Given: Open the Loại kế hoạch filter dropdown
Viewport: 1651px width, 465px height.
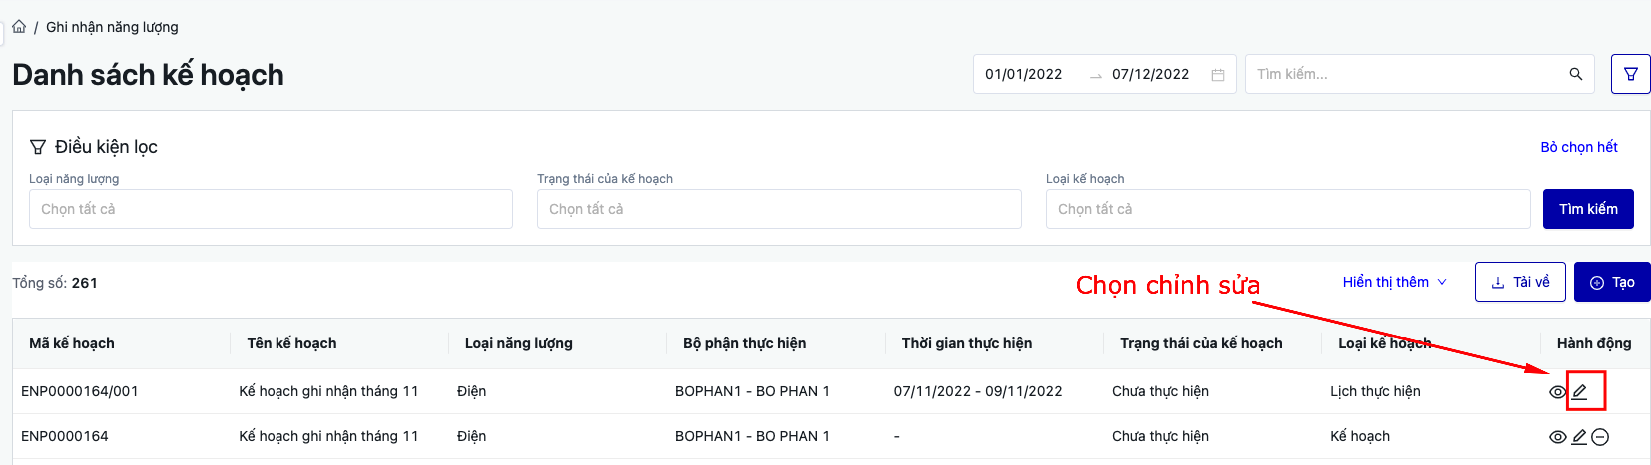Looking at the screenshot, I should (1287, 209).
